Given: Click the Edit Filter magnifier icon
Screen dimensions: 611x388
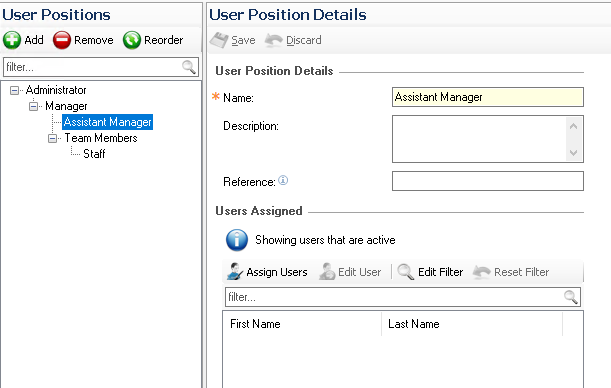Looking at the screenshot, I should tap(406, 272).
